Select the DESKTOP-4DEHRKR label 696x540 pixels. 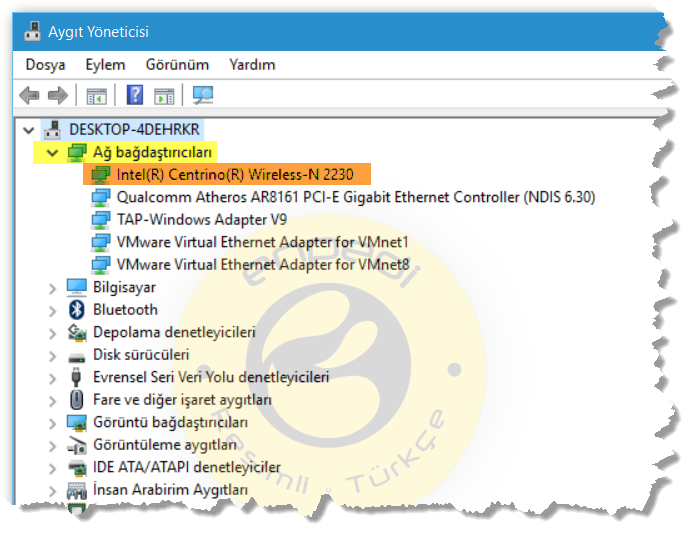click(134, 130)
